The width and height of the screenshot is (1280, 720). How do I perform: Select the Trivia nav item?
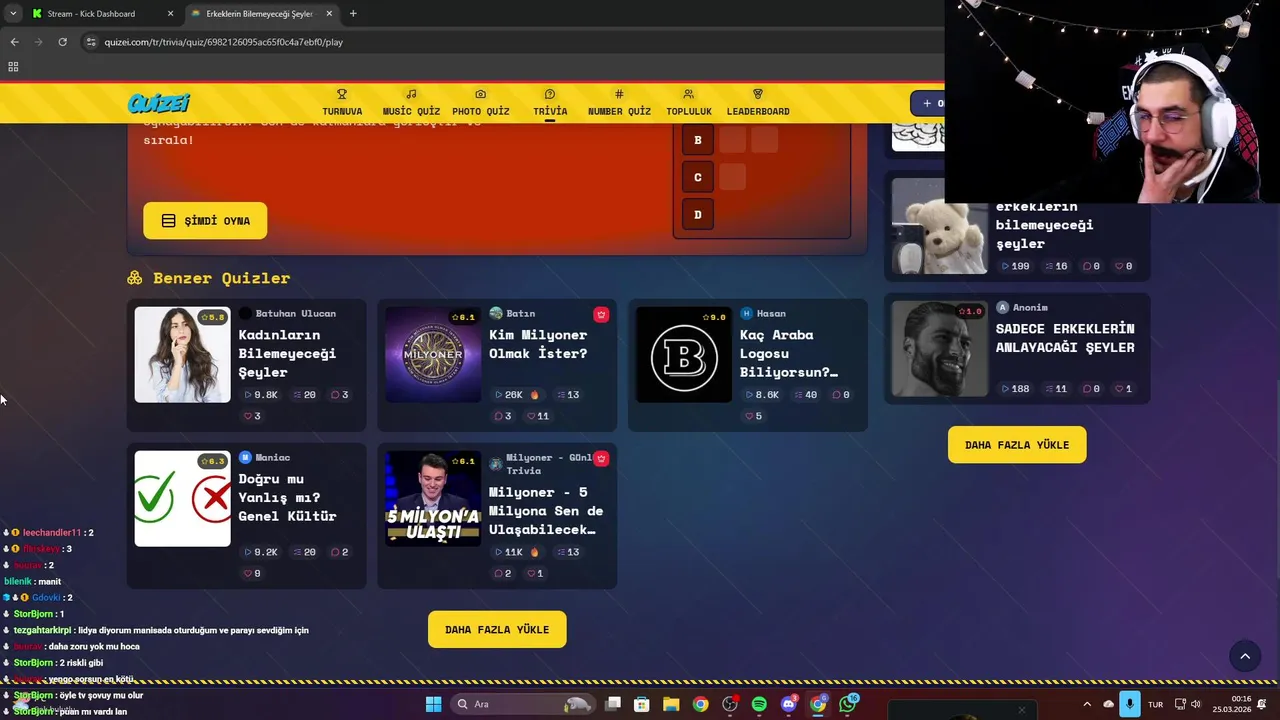tap(550, 103)
